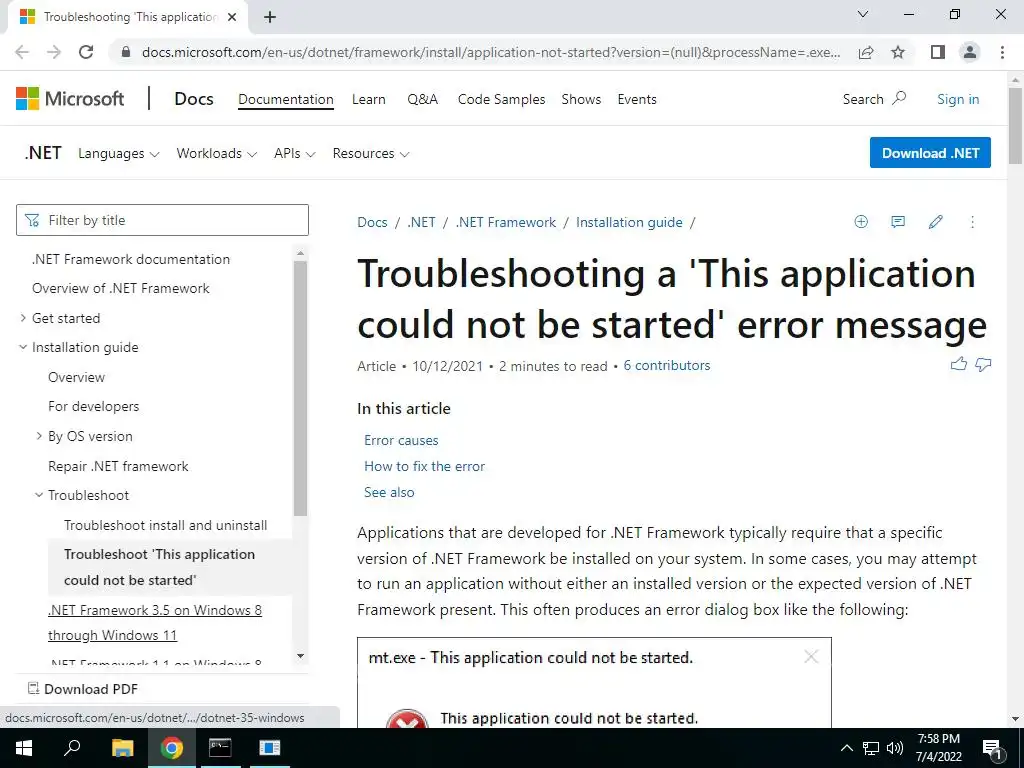Click the sidebar tree scrollbar thumb
1024x768 pixels.
point(300,389)
